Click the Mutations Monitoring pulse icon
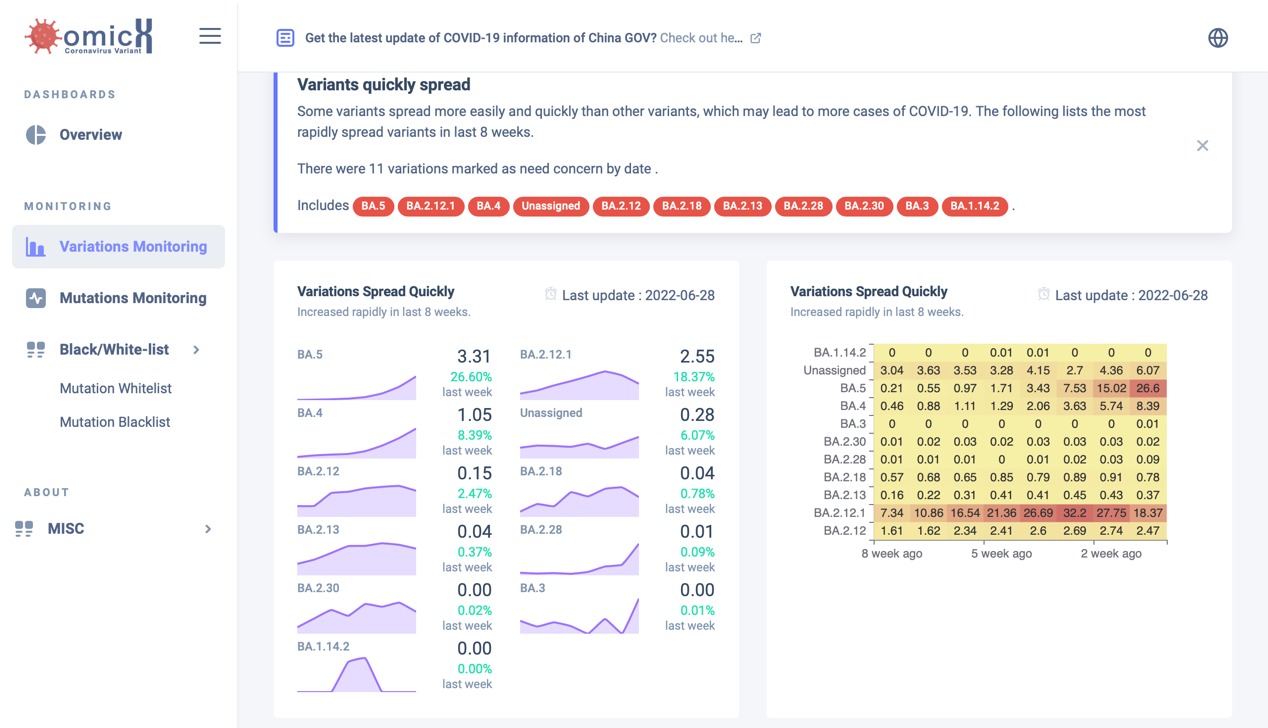The width and height of the screenshot is (1268, 728). (36, 298)
